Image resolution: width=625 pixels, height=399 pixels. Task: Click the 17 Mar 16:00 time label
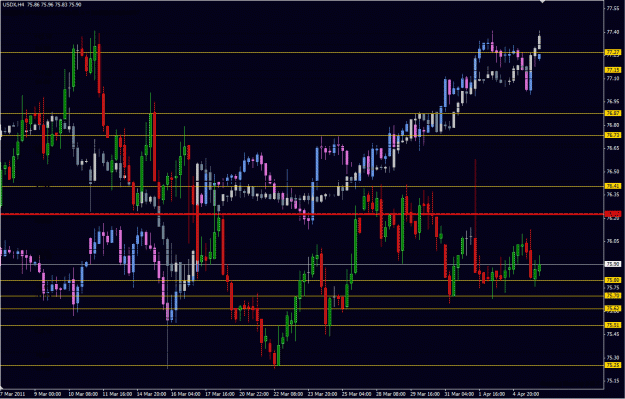pyautogui.click(x=220, y=394)
